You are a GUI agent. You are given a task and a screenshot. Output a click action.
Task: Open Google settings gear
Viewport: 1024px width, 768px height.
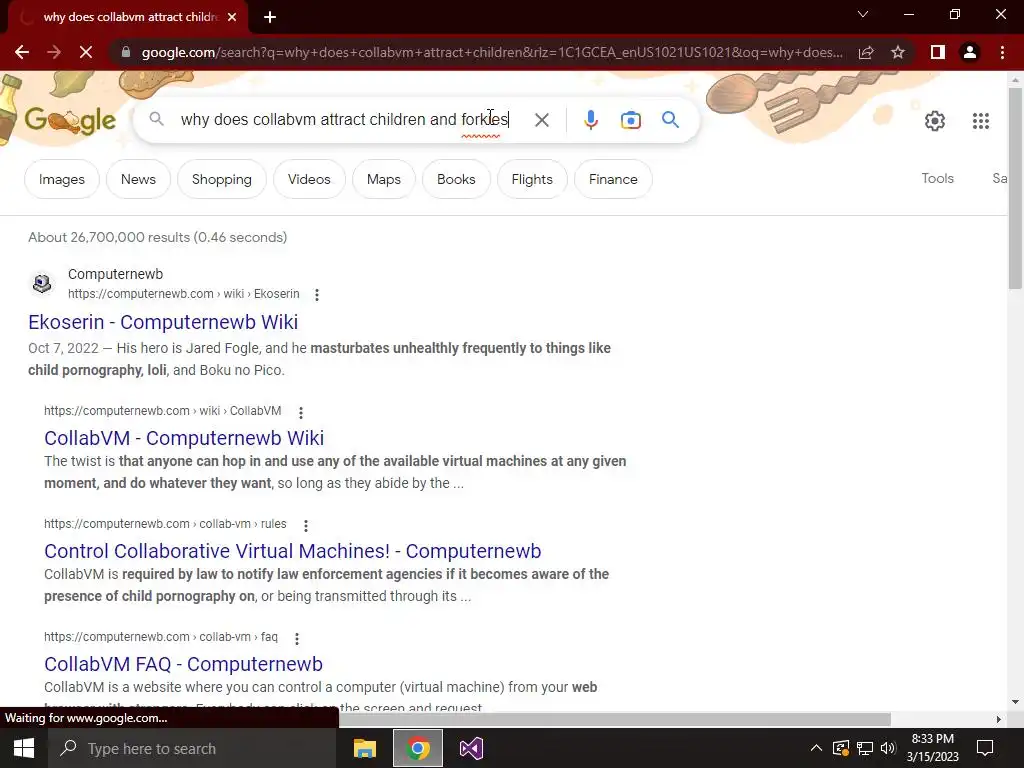tap(935, 121)
